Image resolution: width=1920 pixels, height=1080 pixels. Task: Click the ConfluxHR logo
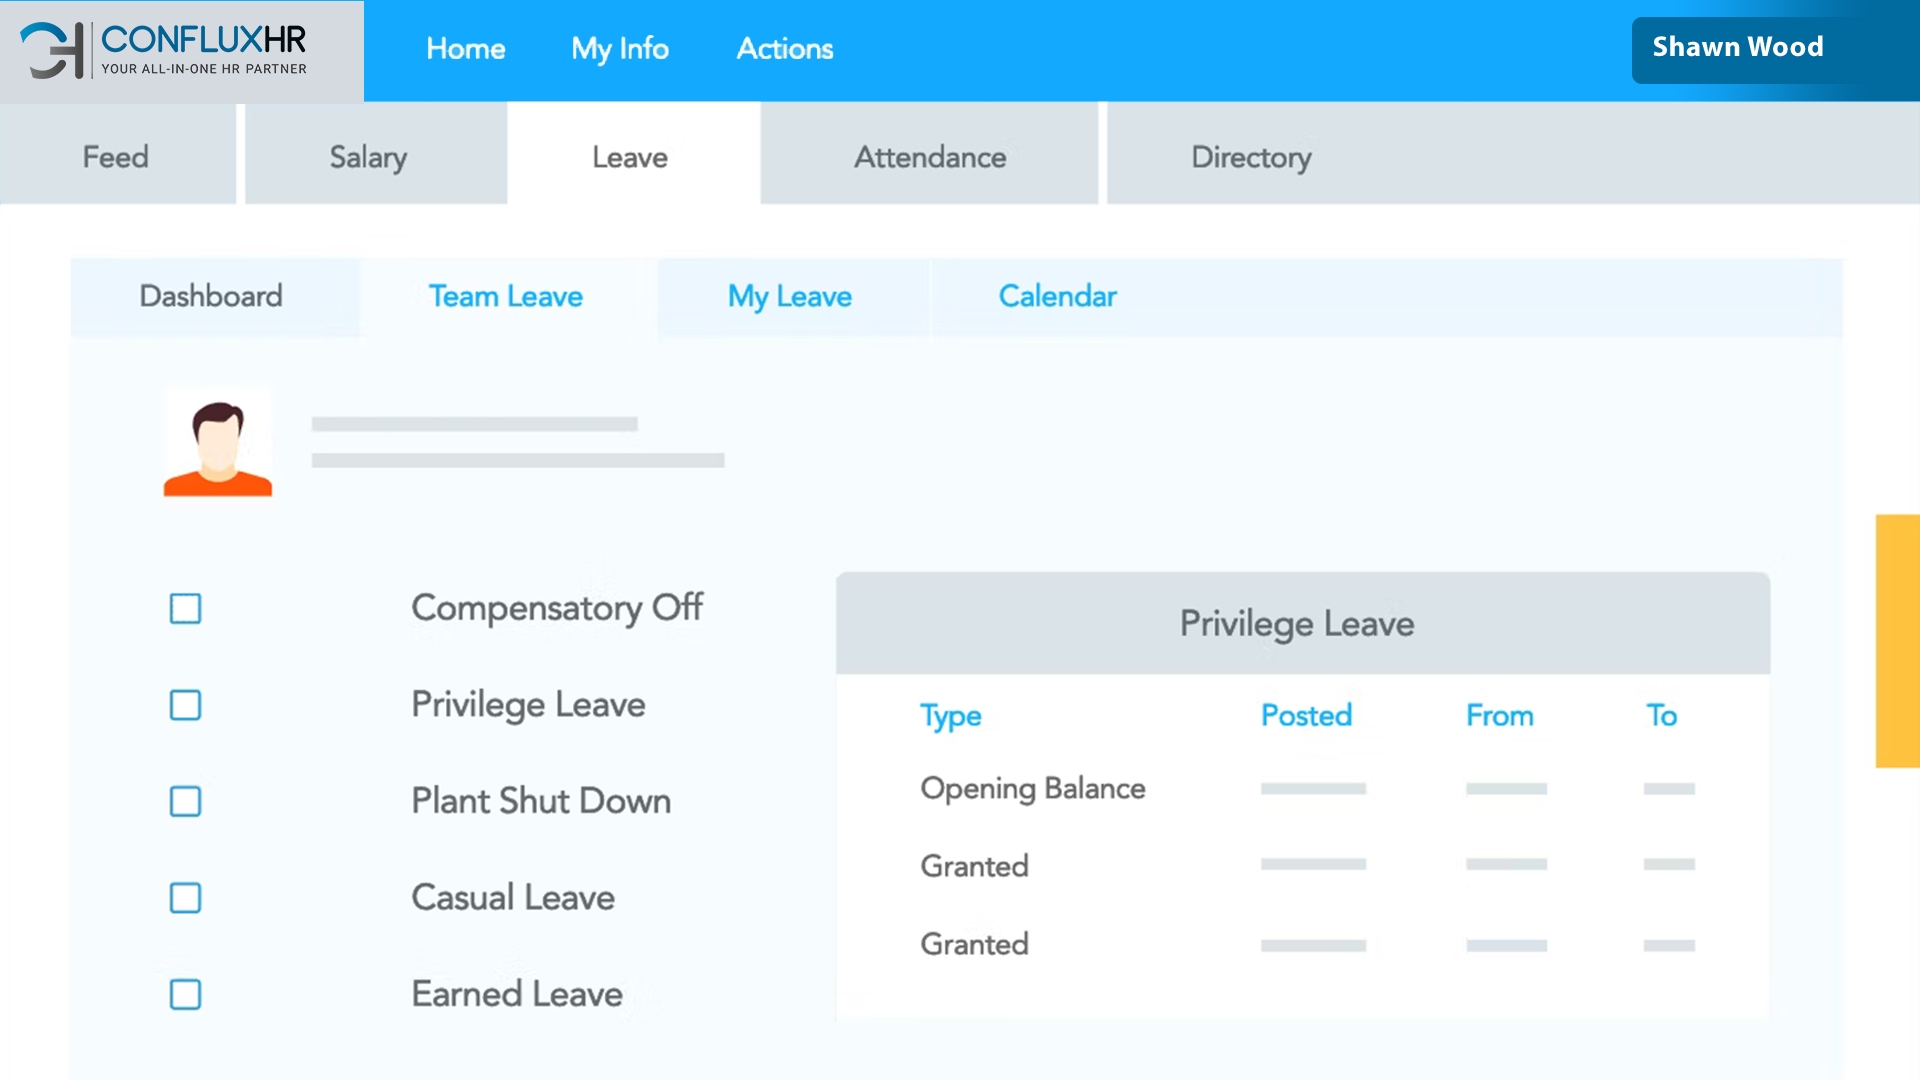(165, 50)
